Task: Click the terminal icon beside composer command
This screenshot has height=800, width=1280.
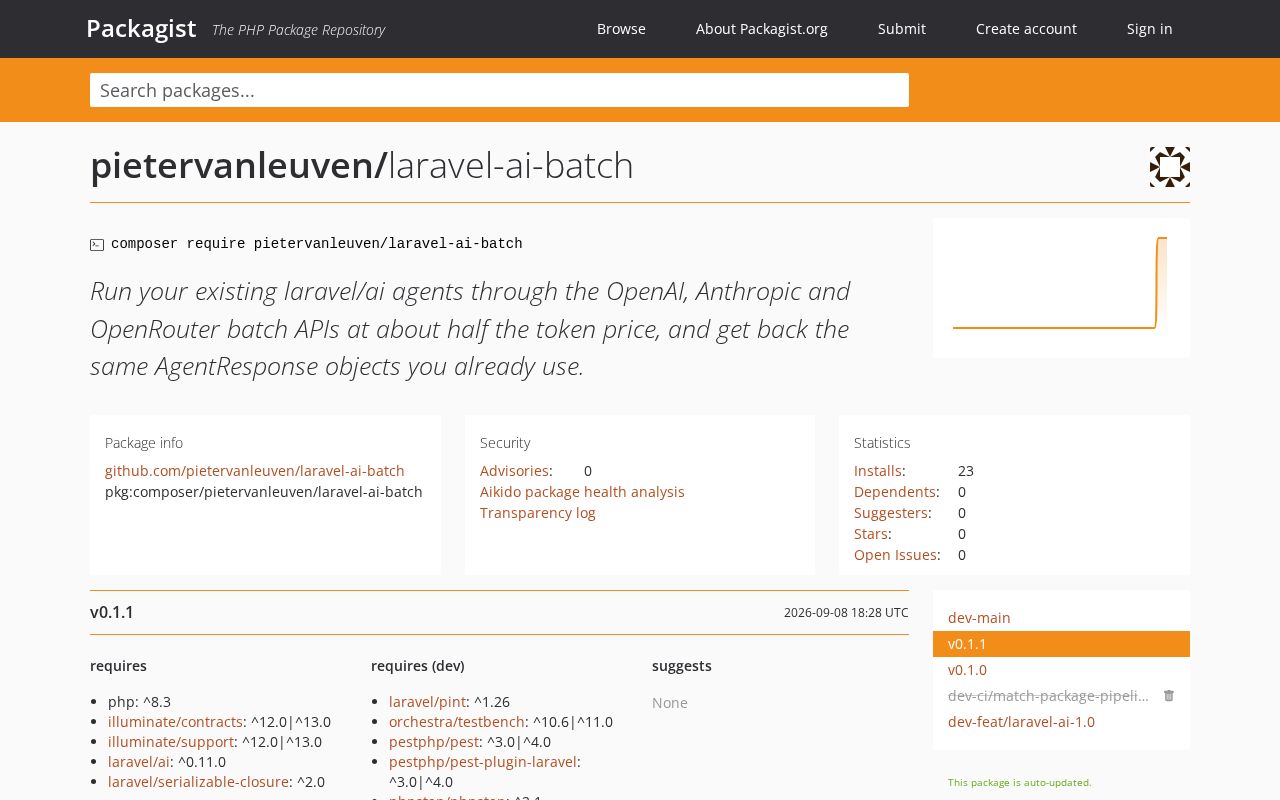Action: [97, 244]
